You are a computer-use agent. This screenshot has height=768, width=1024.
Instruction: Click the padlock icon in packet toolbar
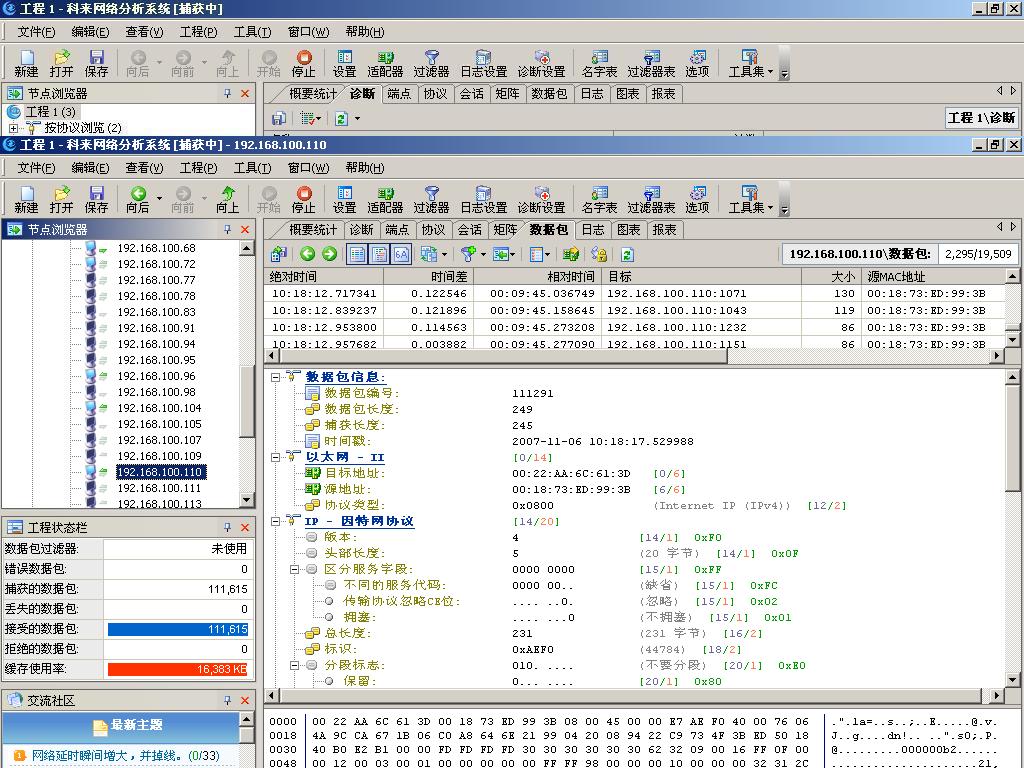(x=599, y=254)
